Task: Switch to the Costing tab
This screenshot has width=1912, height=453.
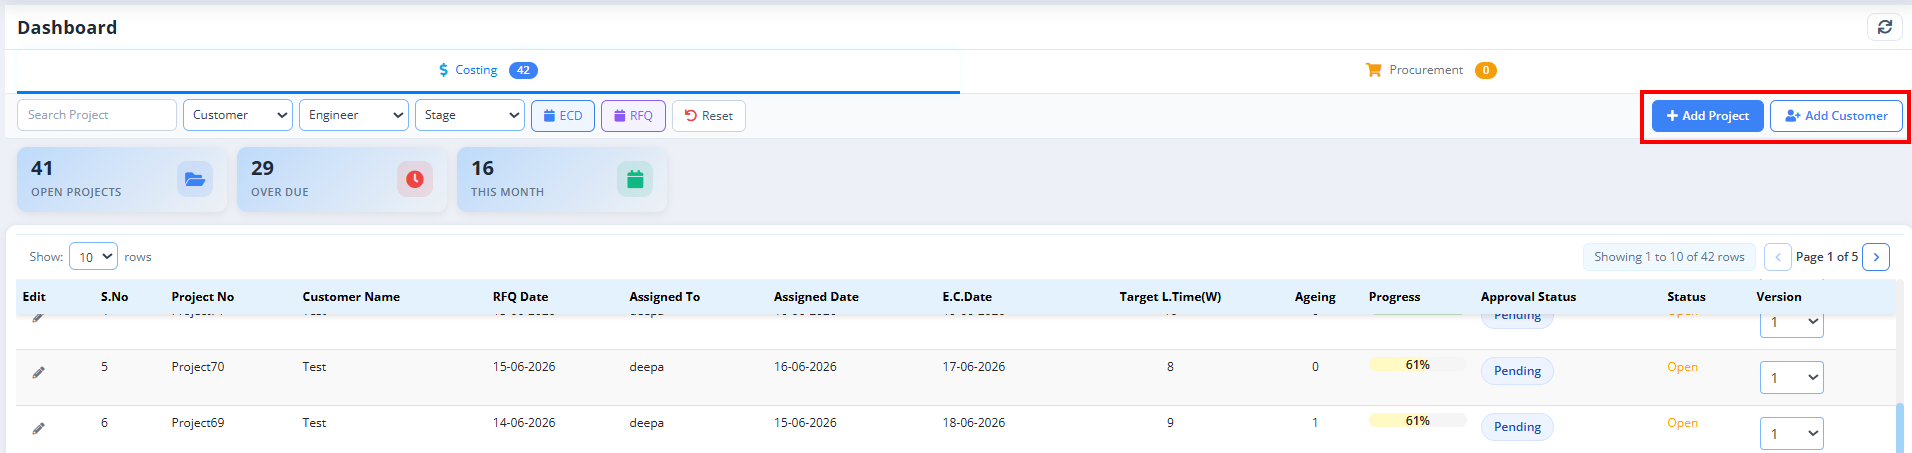Action: coord(488,70)
